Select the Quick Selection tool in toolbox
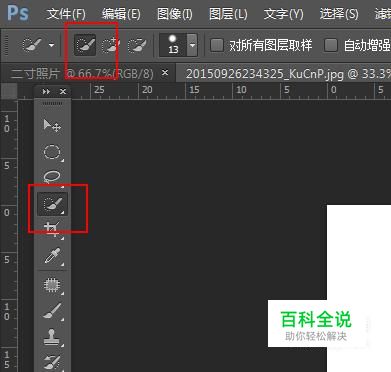The width and height of the screenshot is (391, 372). coord(52,203)
